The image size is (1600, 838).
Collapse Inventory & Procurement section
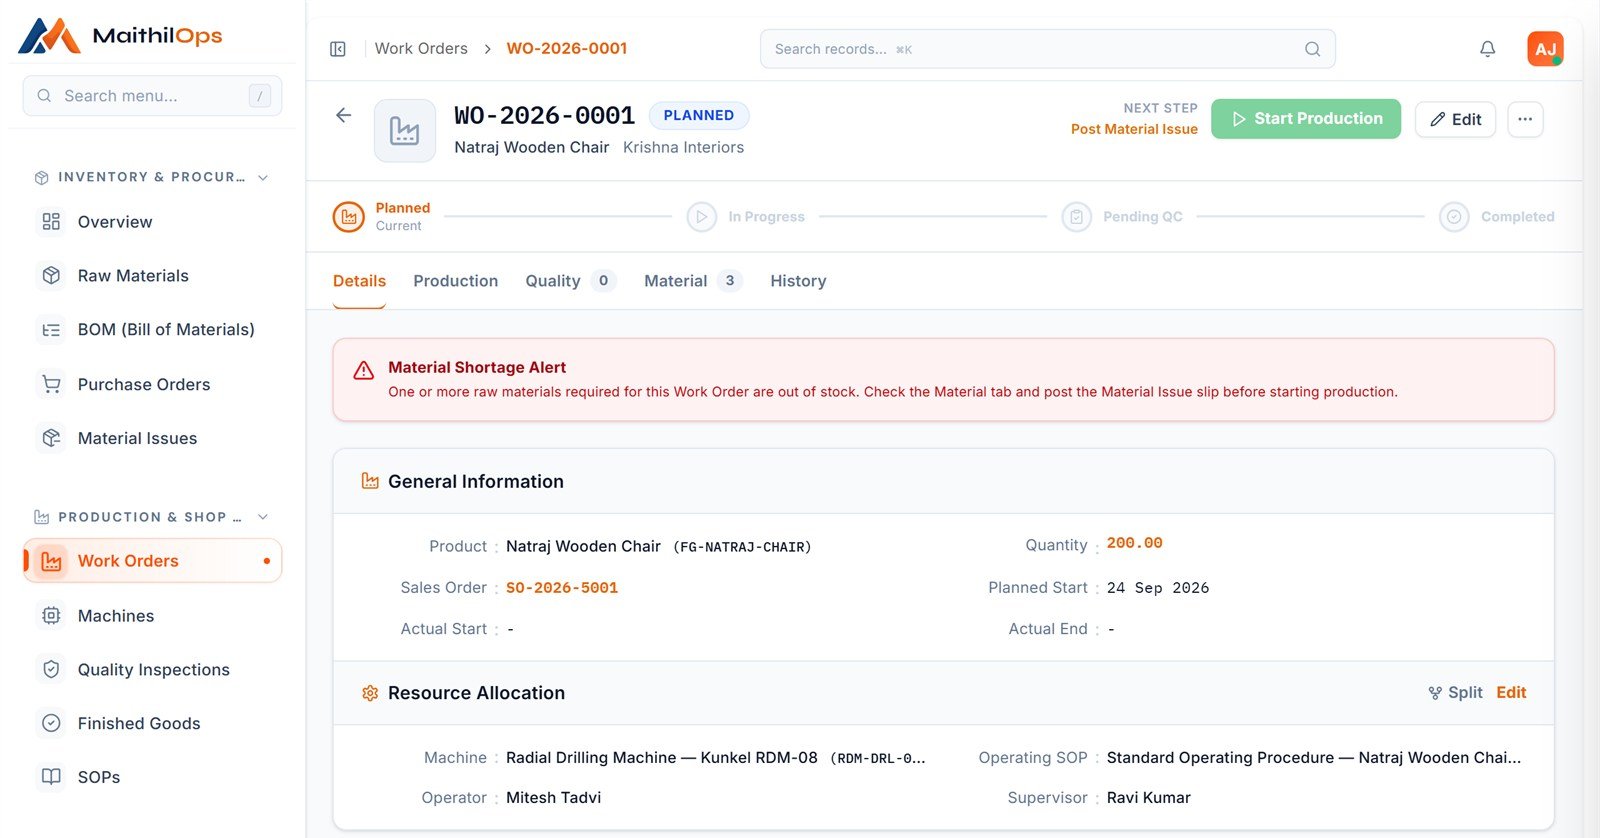pyautogui.click(x=263, y=177)
